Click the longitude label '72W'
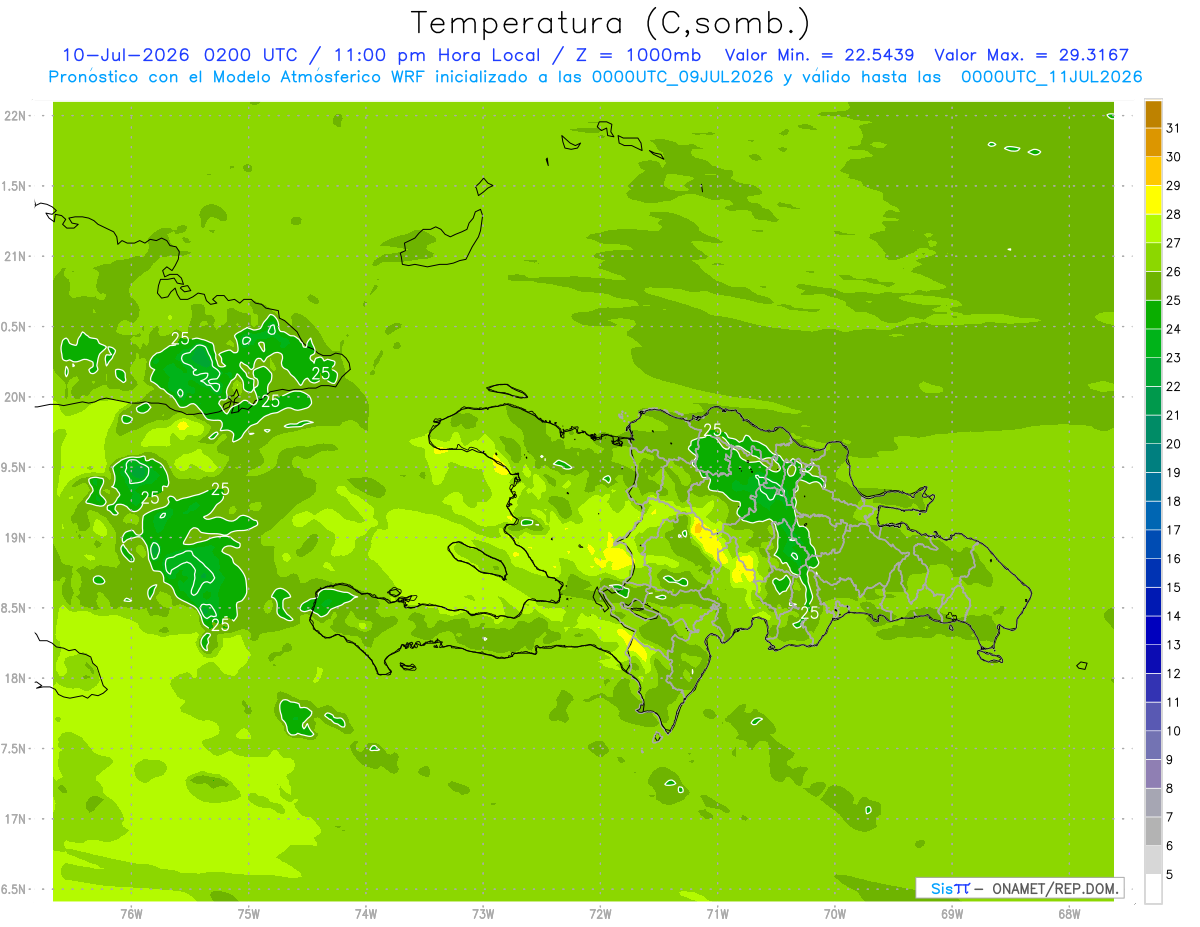 coord(600,914)
